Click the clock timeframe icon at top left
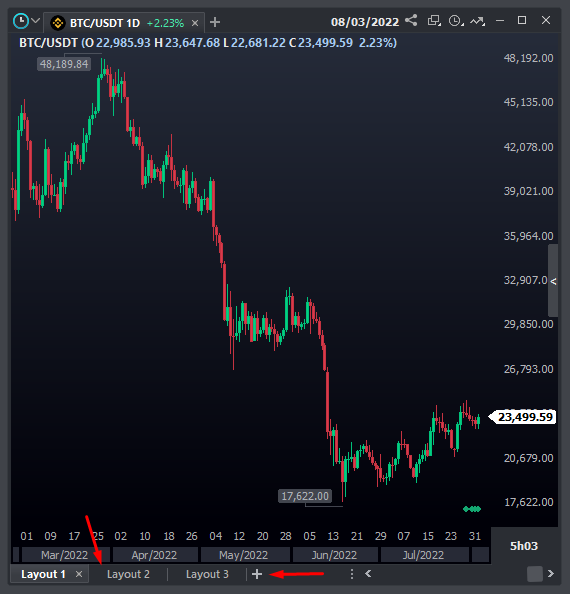This screenshot has height=594, width=570. coord(21,21)
